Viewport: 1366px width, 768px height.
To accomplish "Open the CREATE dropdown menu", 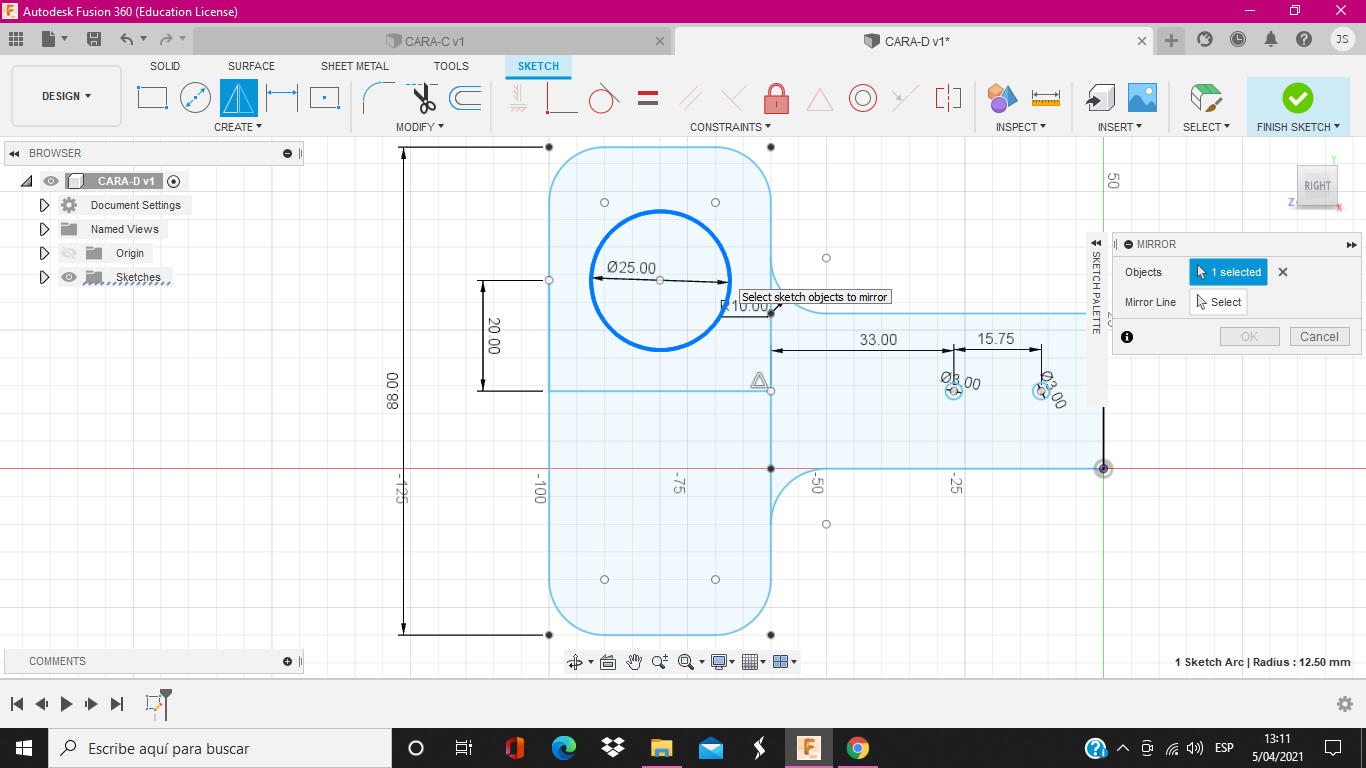I will tap(238, 127).
